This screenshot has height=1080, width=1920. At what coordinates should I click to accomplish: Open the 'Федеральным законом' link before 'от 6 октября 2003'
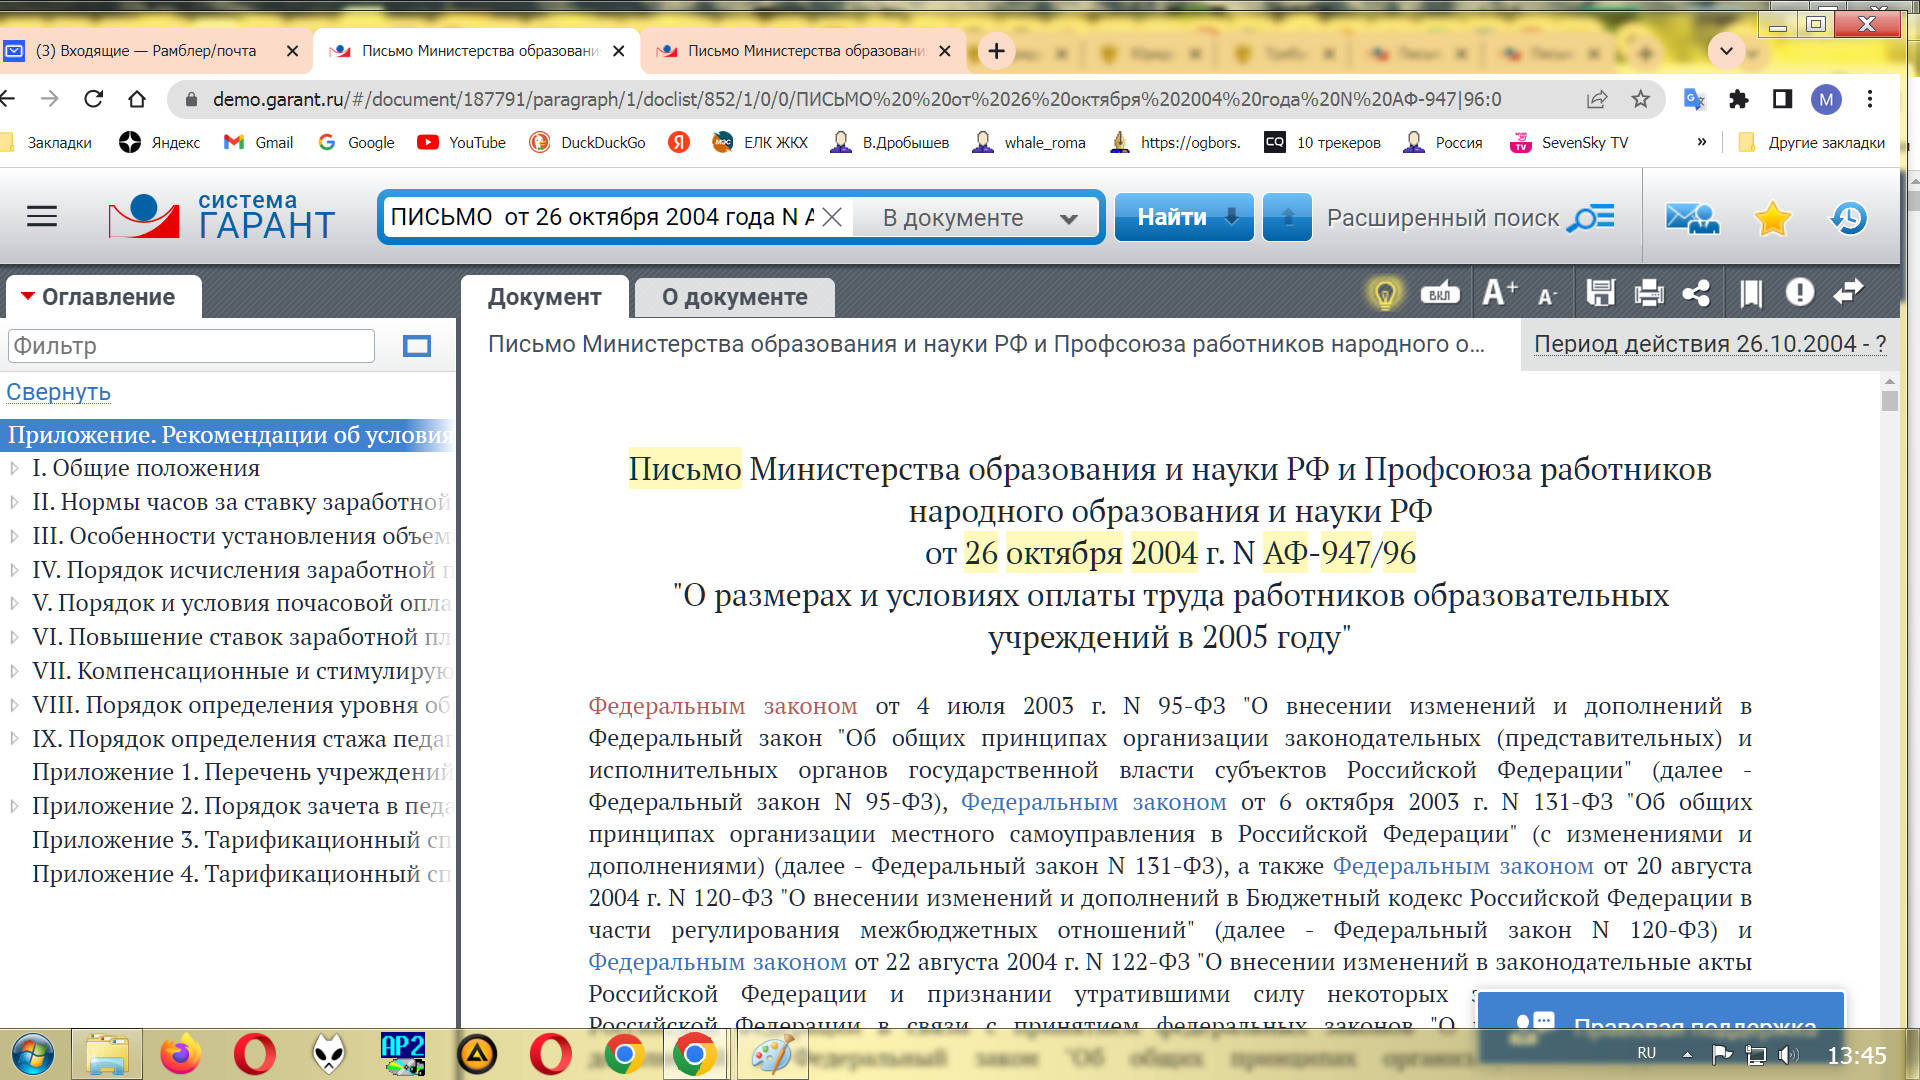pos(1093,802)
